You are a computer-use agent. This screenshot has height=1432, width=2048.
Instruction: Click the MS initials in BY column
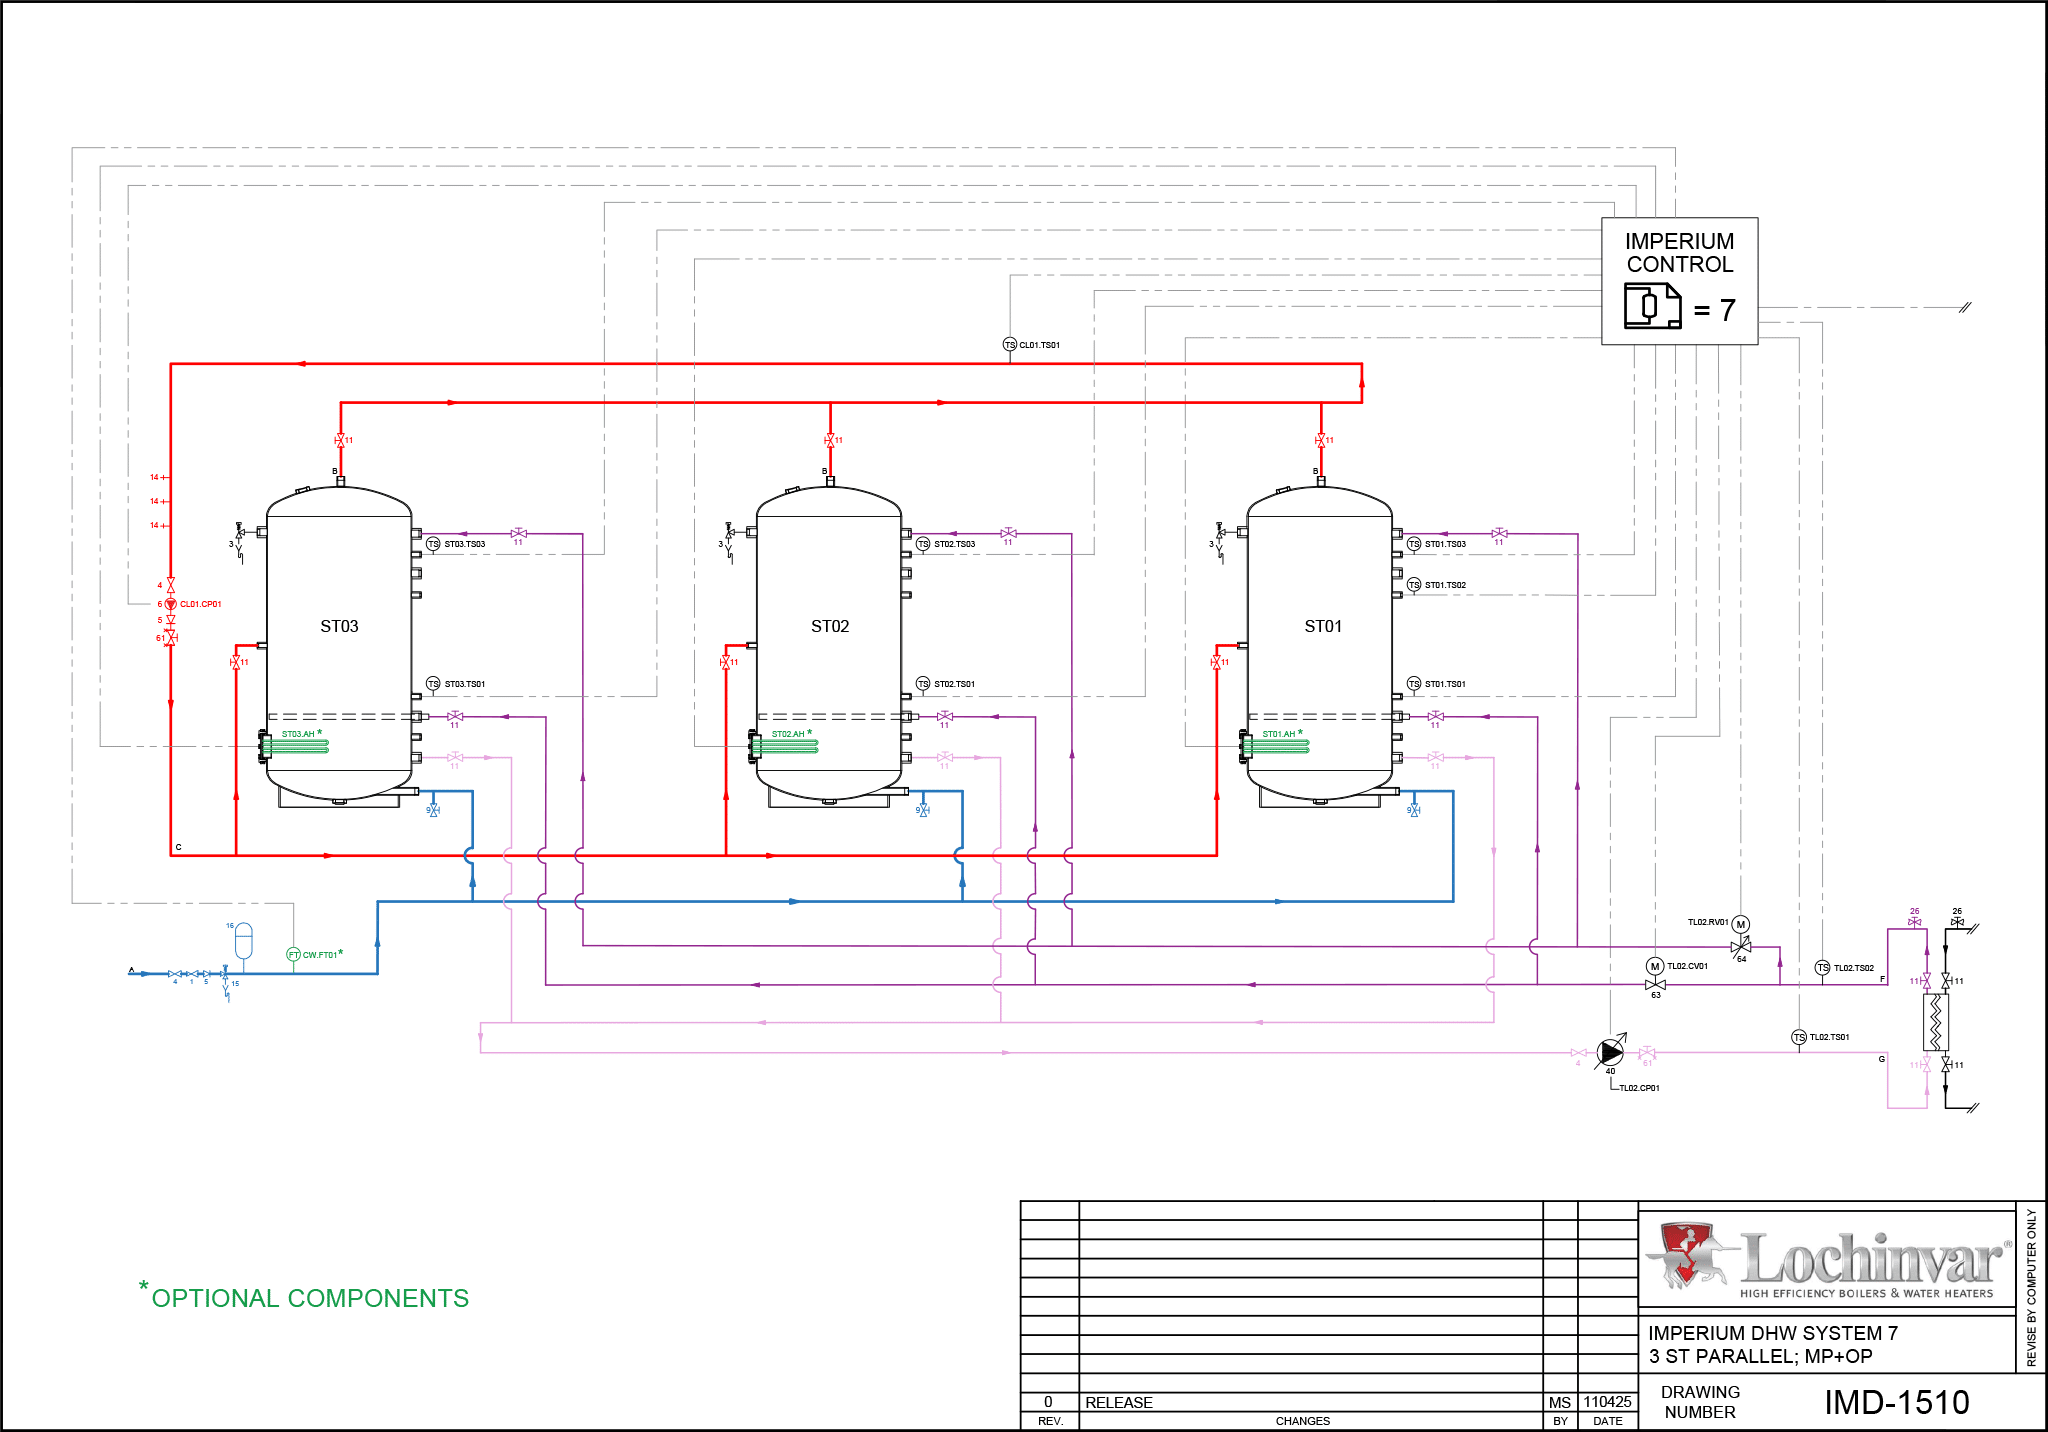(1560, 1403)
